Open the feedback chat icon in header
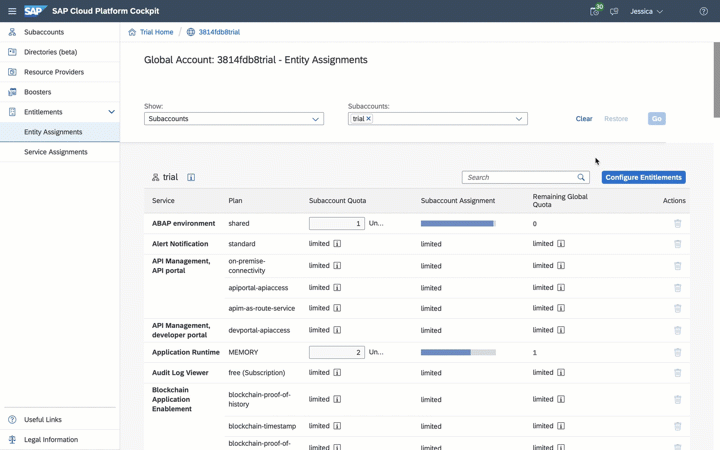The width and height of the screenshot is (720, 450). tap(614, 11)
